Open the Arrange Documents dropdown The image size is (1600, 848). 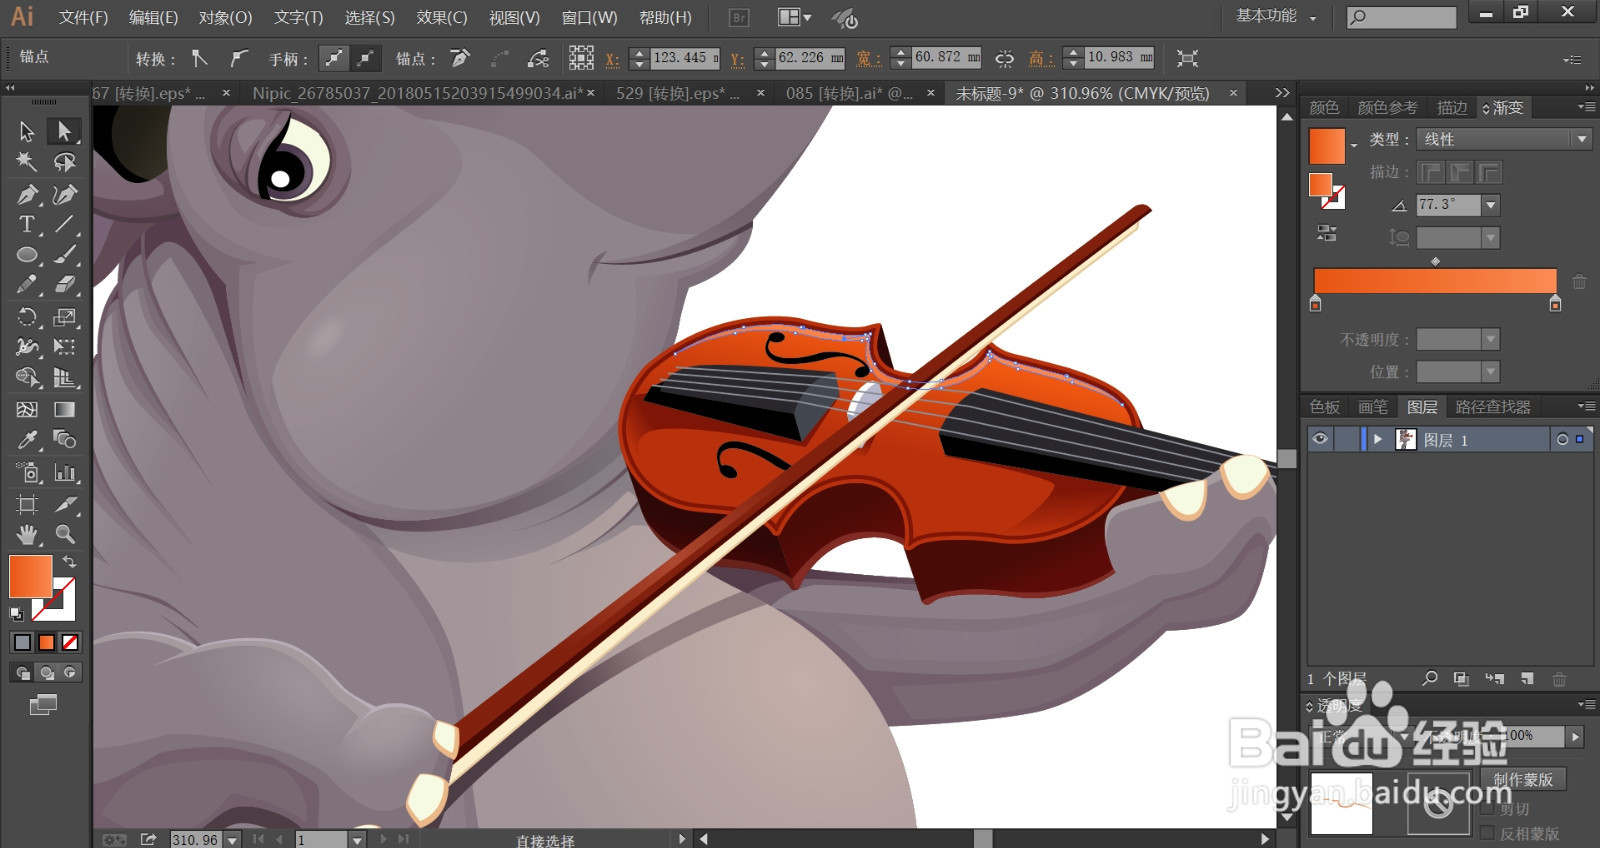pos(795,17)
